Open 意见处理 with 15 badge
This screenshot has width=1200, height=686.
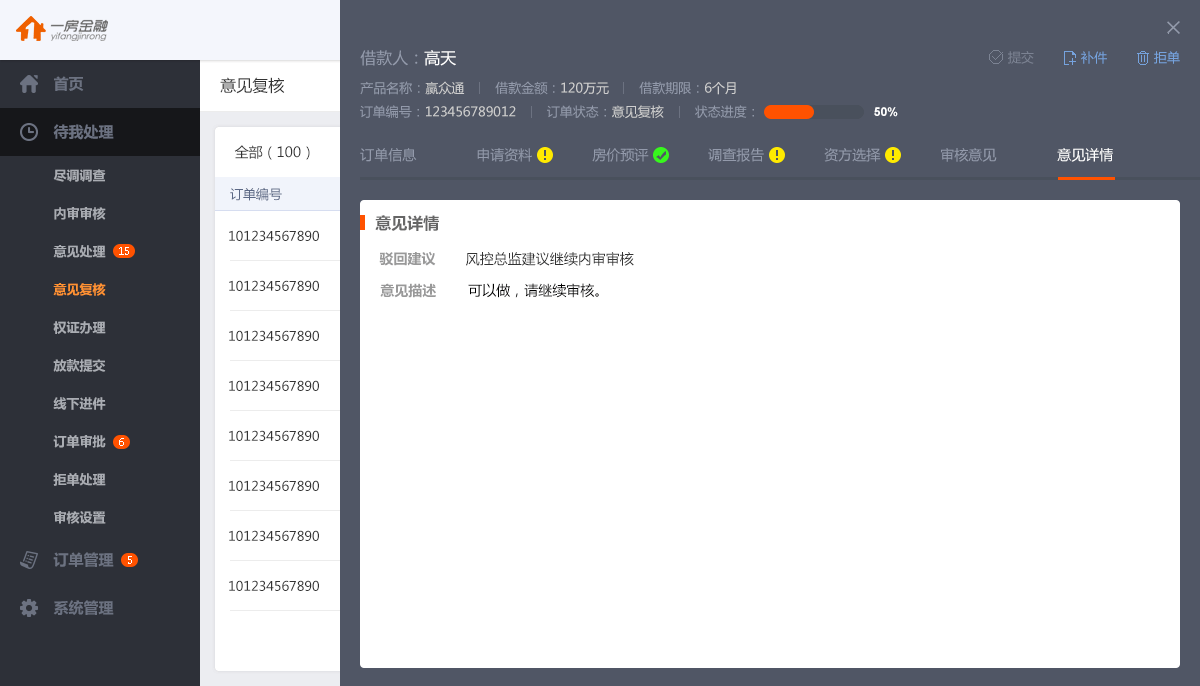80,251
